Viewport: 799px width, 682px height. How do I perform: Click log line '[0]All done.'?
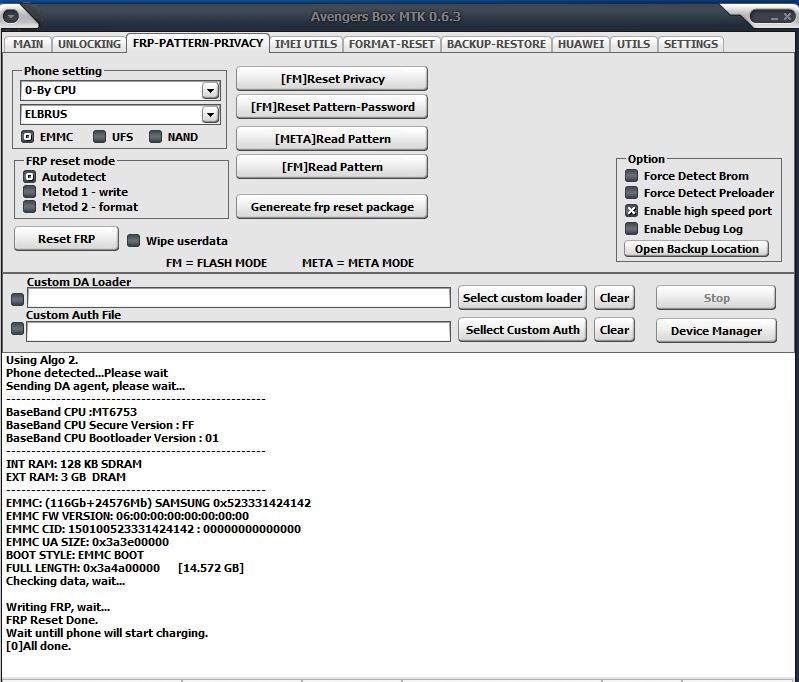tap(38, 646)
